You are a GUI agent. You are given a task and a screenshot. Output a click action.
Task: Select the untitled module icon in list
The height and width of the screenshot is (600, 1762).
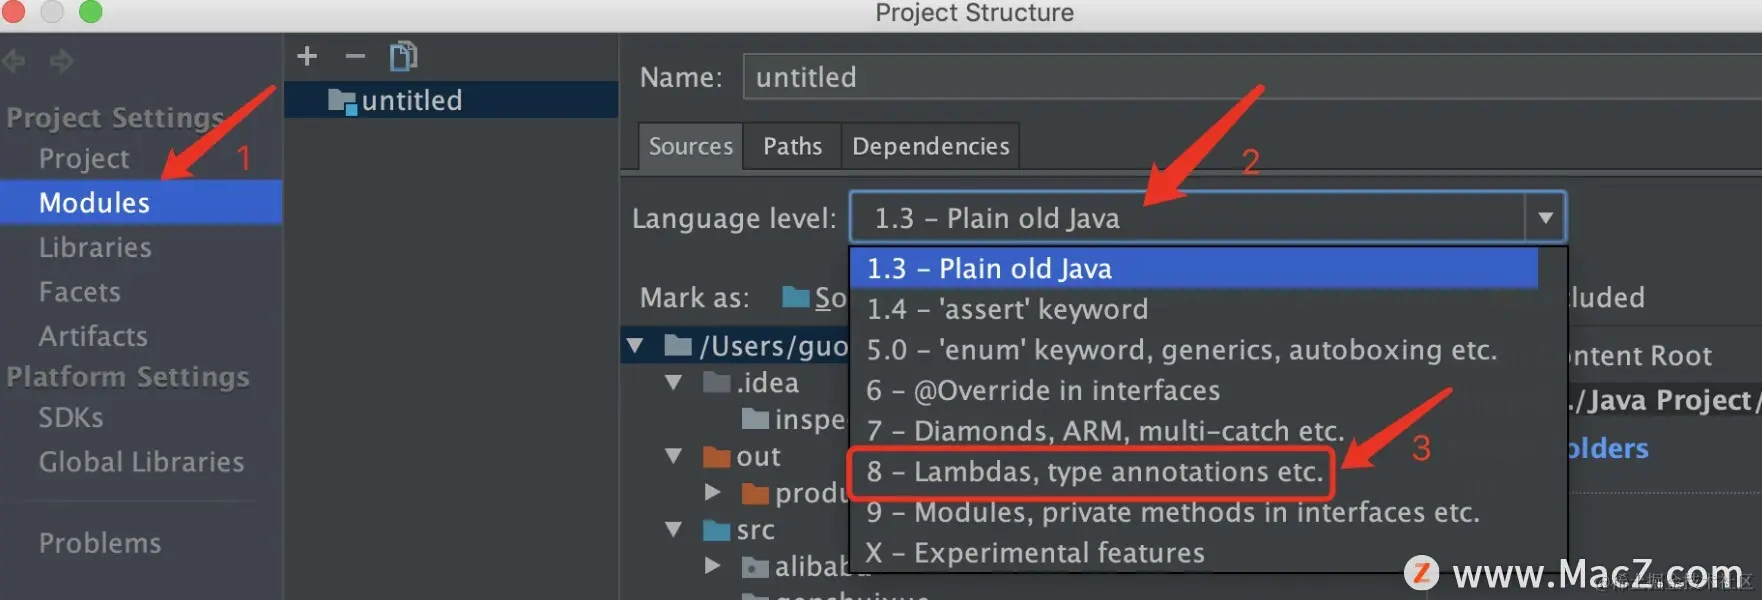click(342, 101)
